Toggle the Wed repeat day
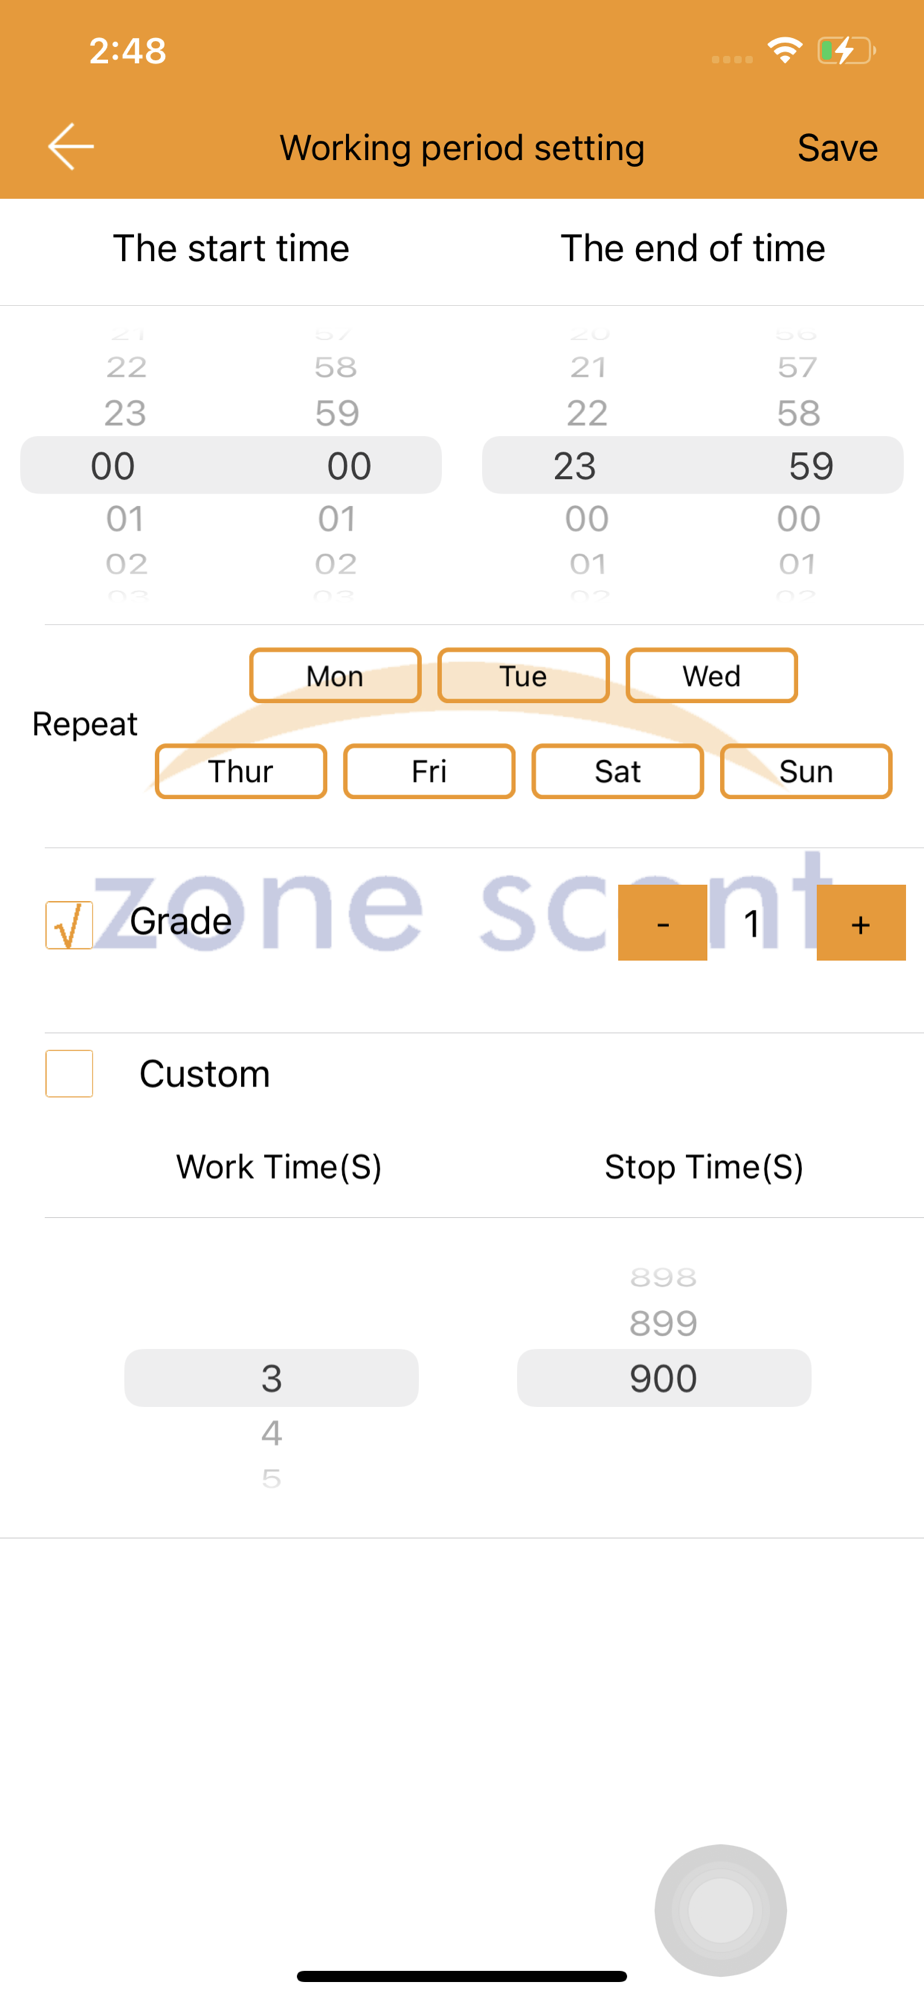Viewport: 924px width, 2000px height. click(x=711, y=676)
